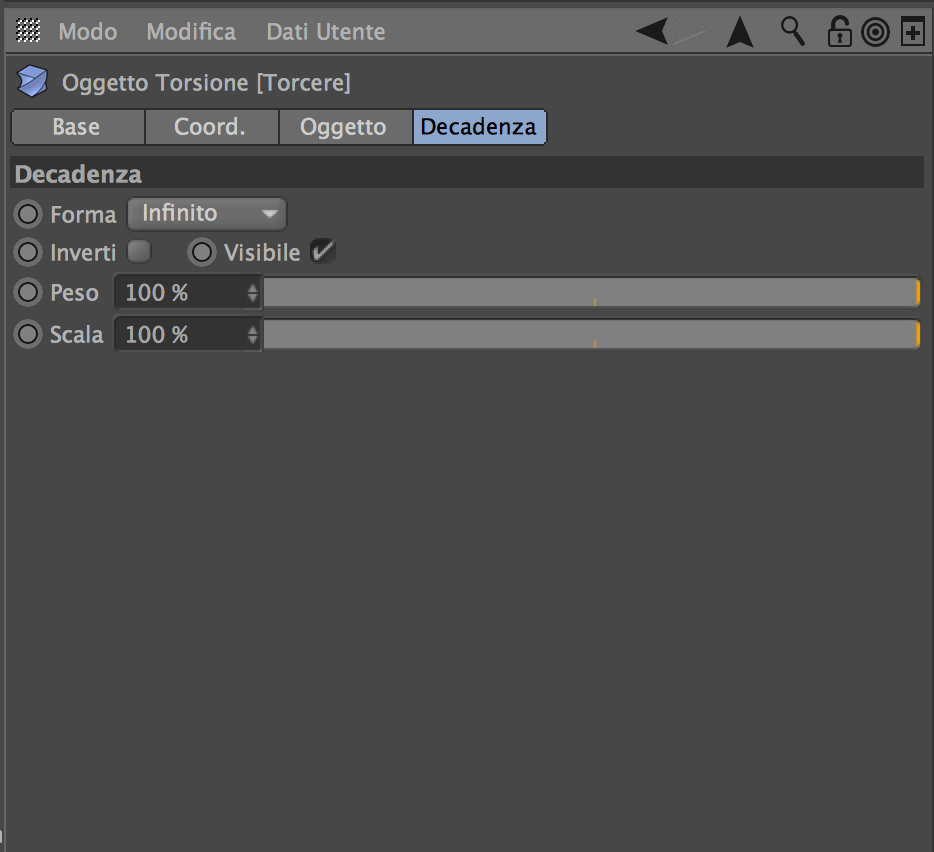Toggle the lock element padlock icon

coord(839,32)
